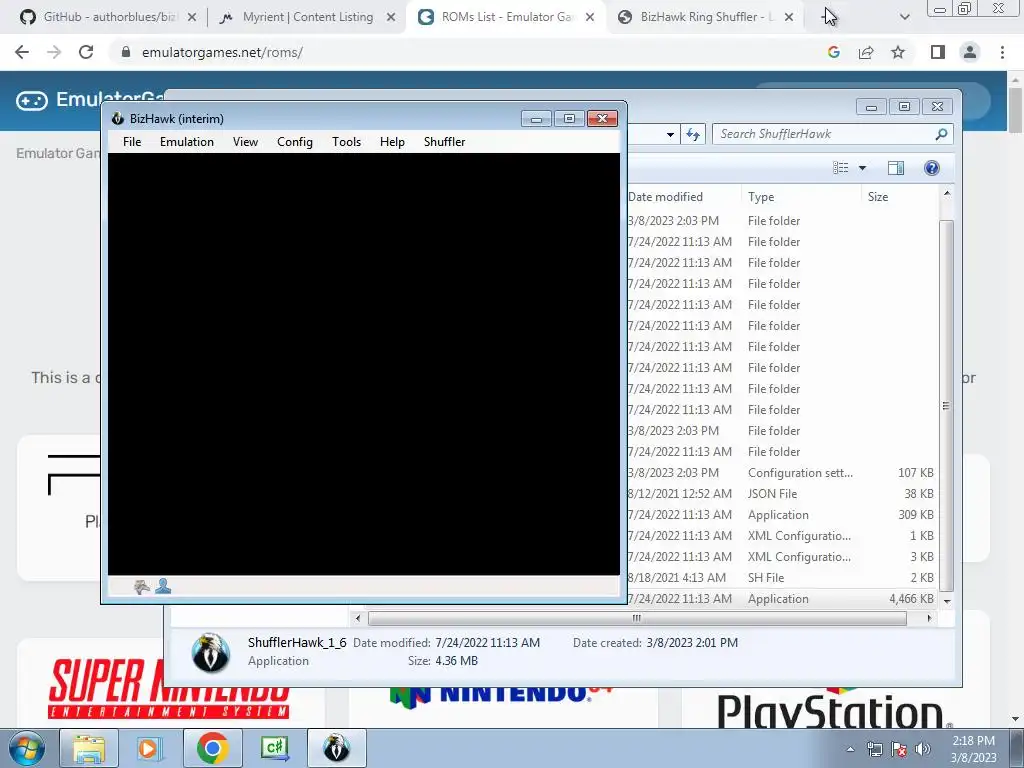Change your view icon in Explorer
The image size is (1024, 768).
coord(840,168)
